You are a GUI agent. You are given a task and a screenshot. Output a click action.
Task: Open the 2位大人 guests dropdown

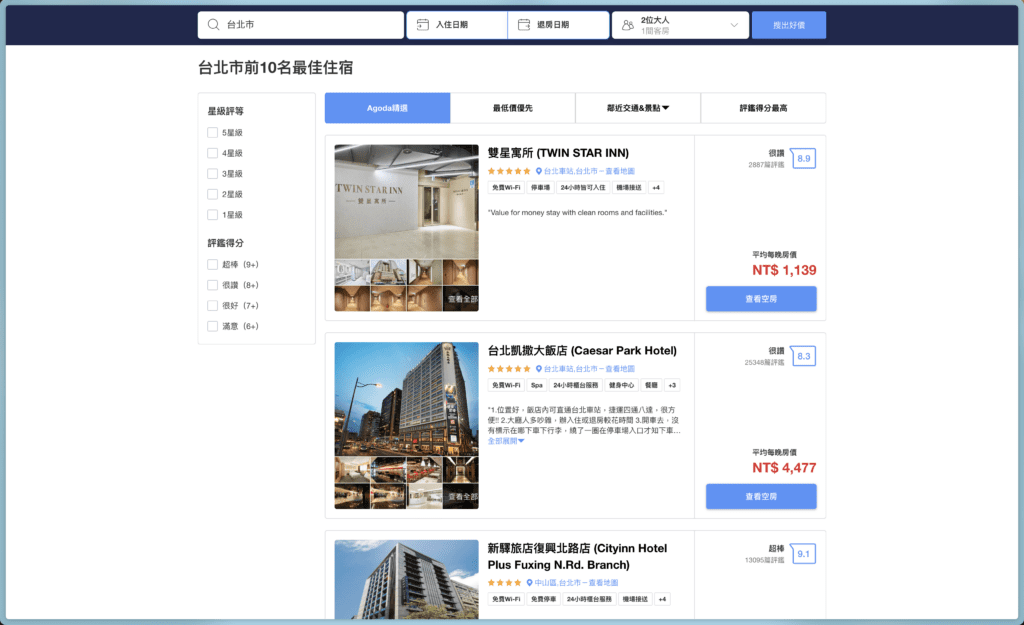tap(680, 23)
